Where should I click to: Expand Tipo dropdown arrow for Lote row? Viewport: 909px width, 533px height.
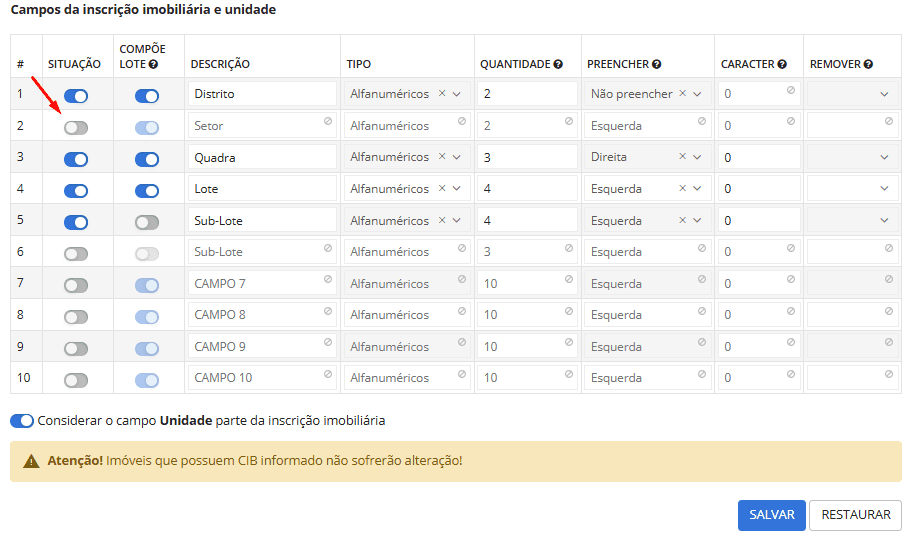click(457, 188)
